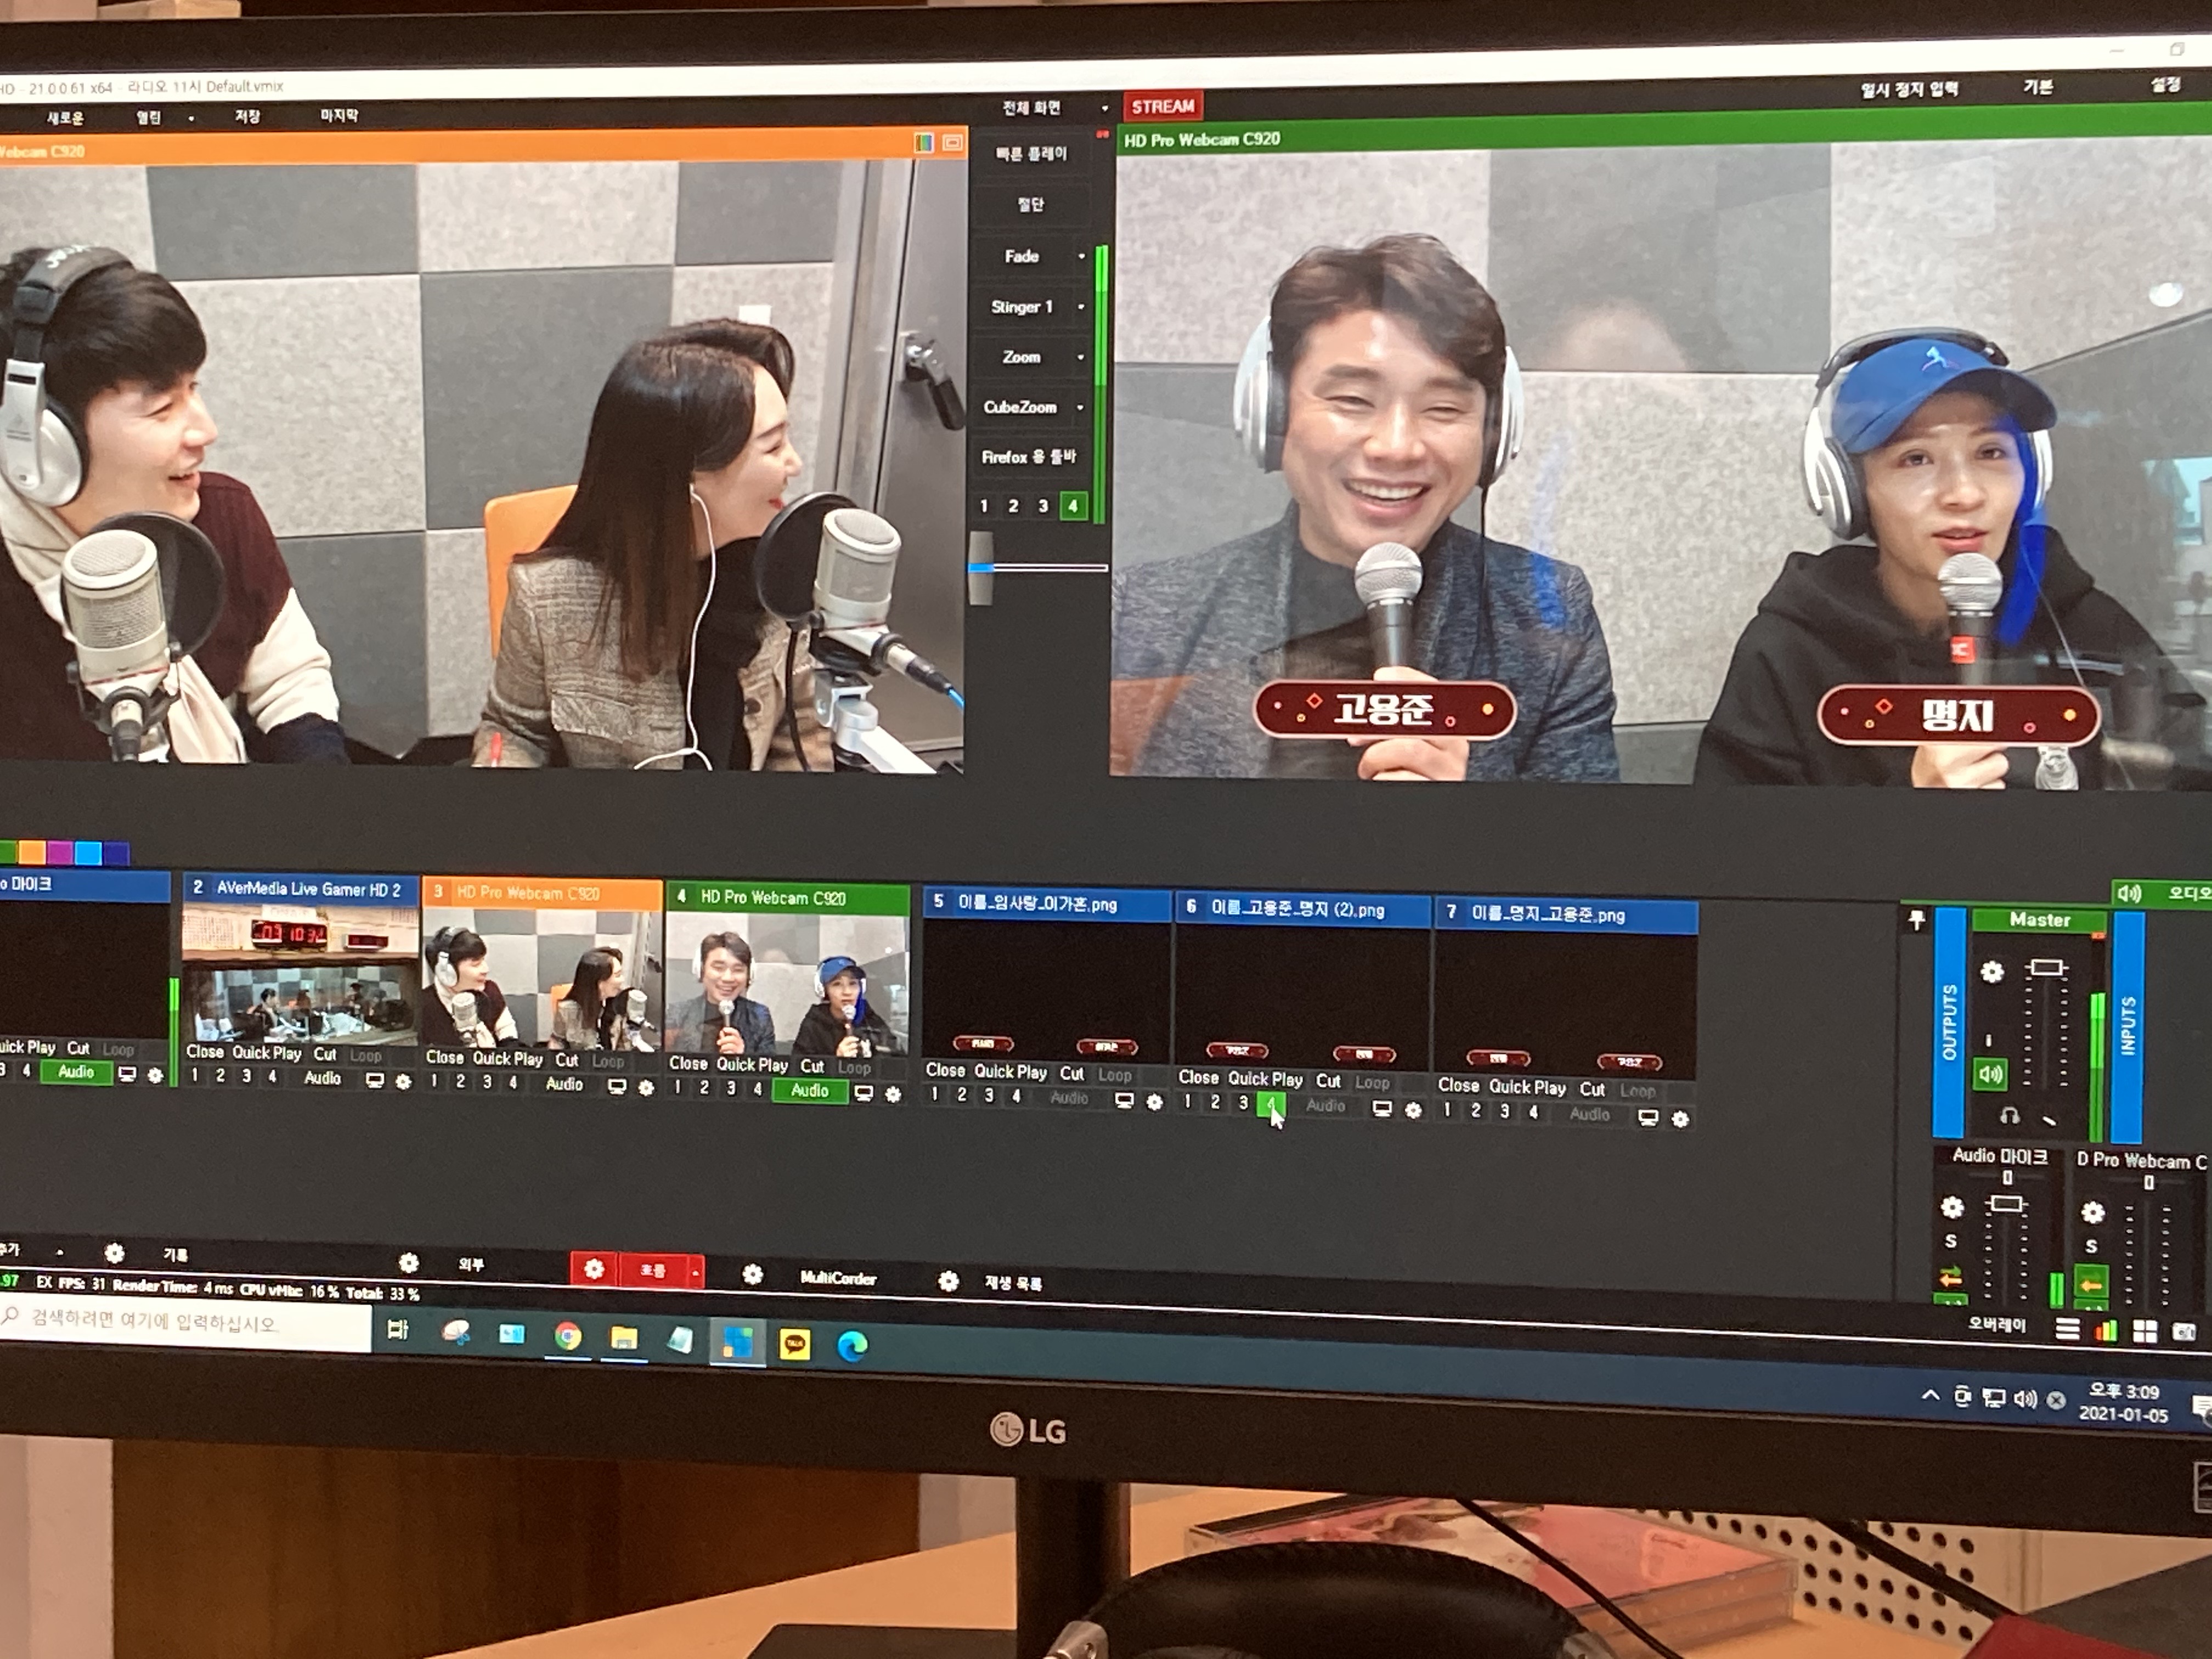This screenshot has height=1659, width=2212.
Task: Open MultiCorder settings gear
Action: [x=753, y=1274]
